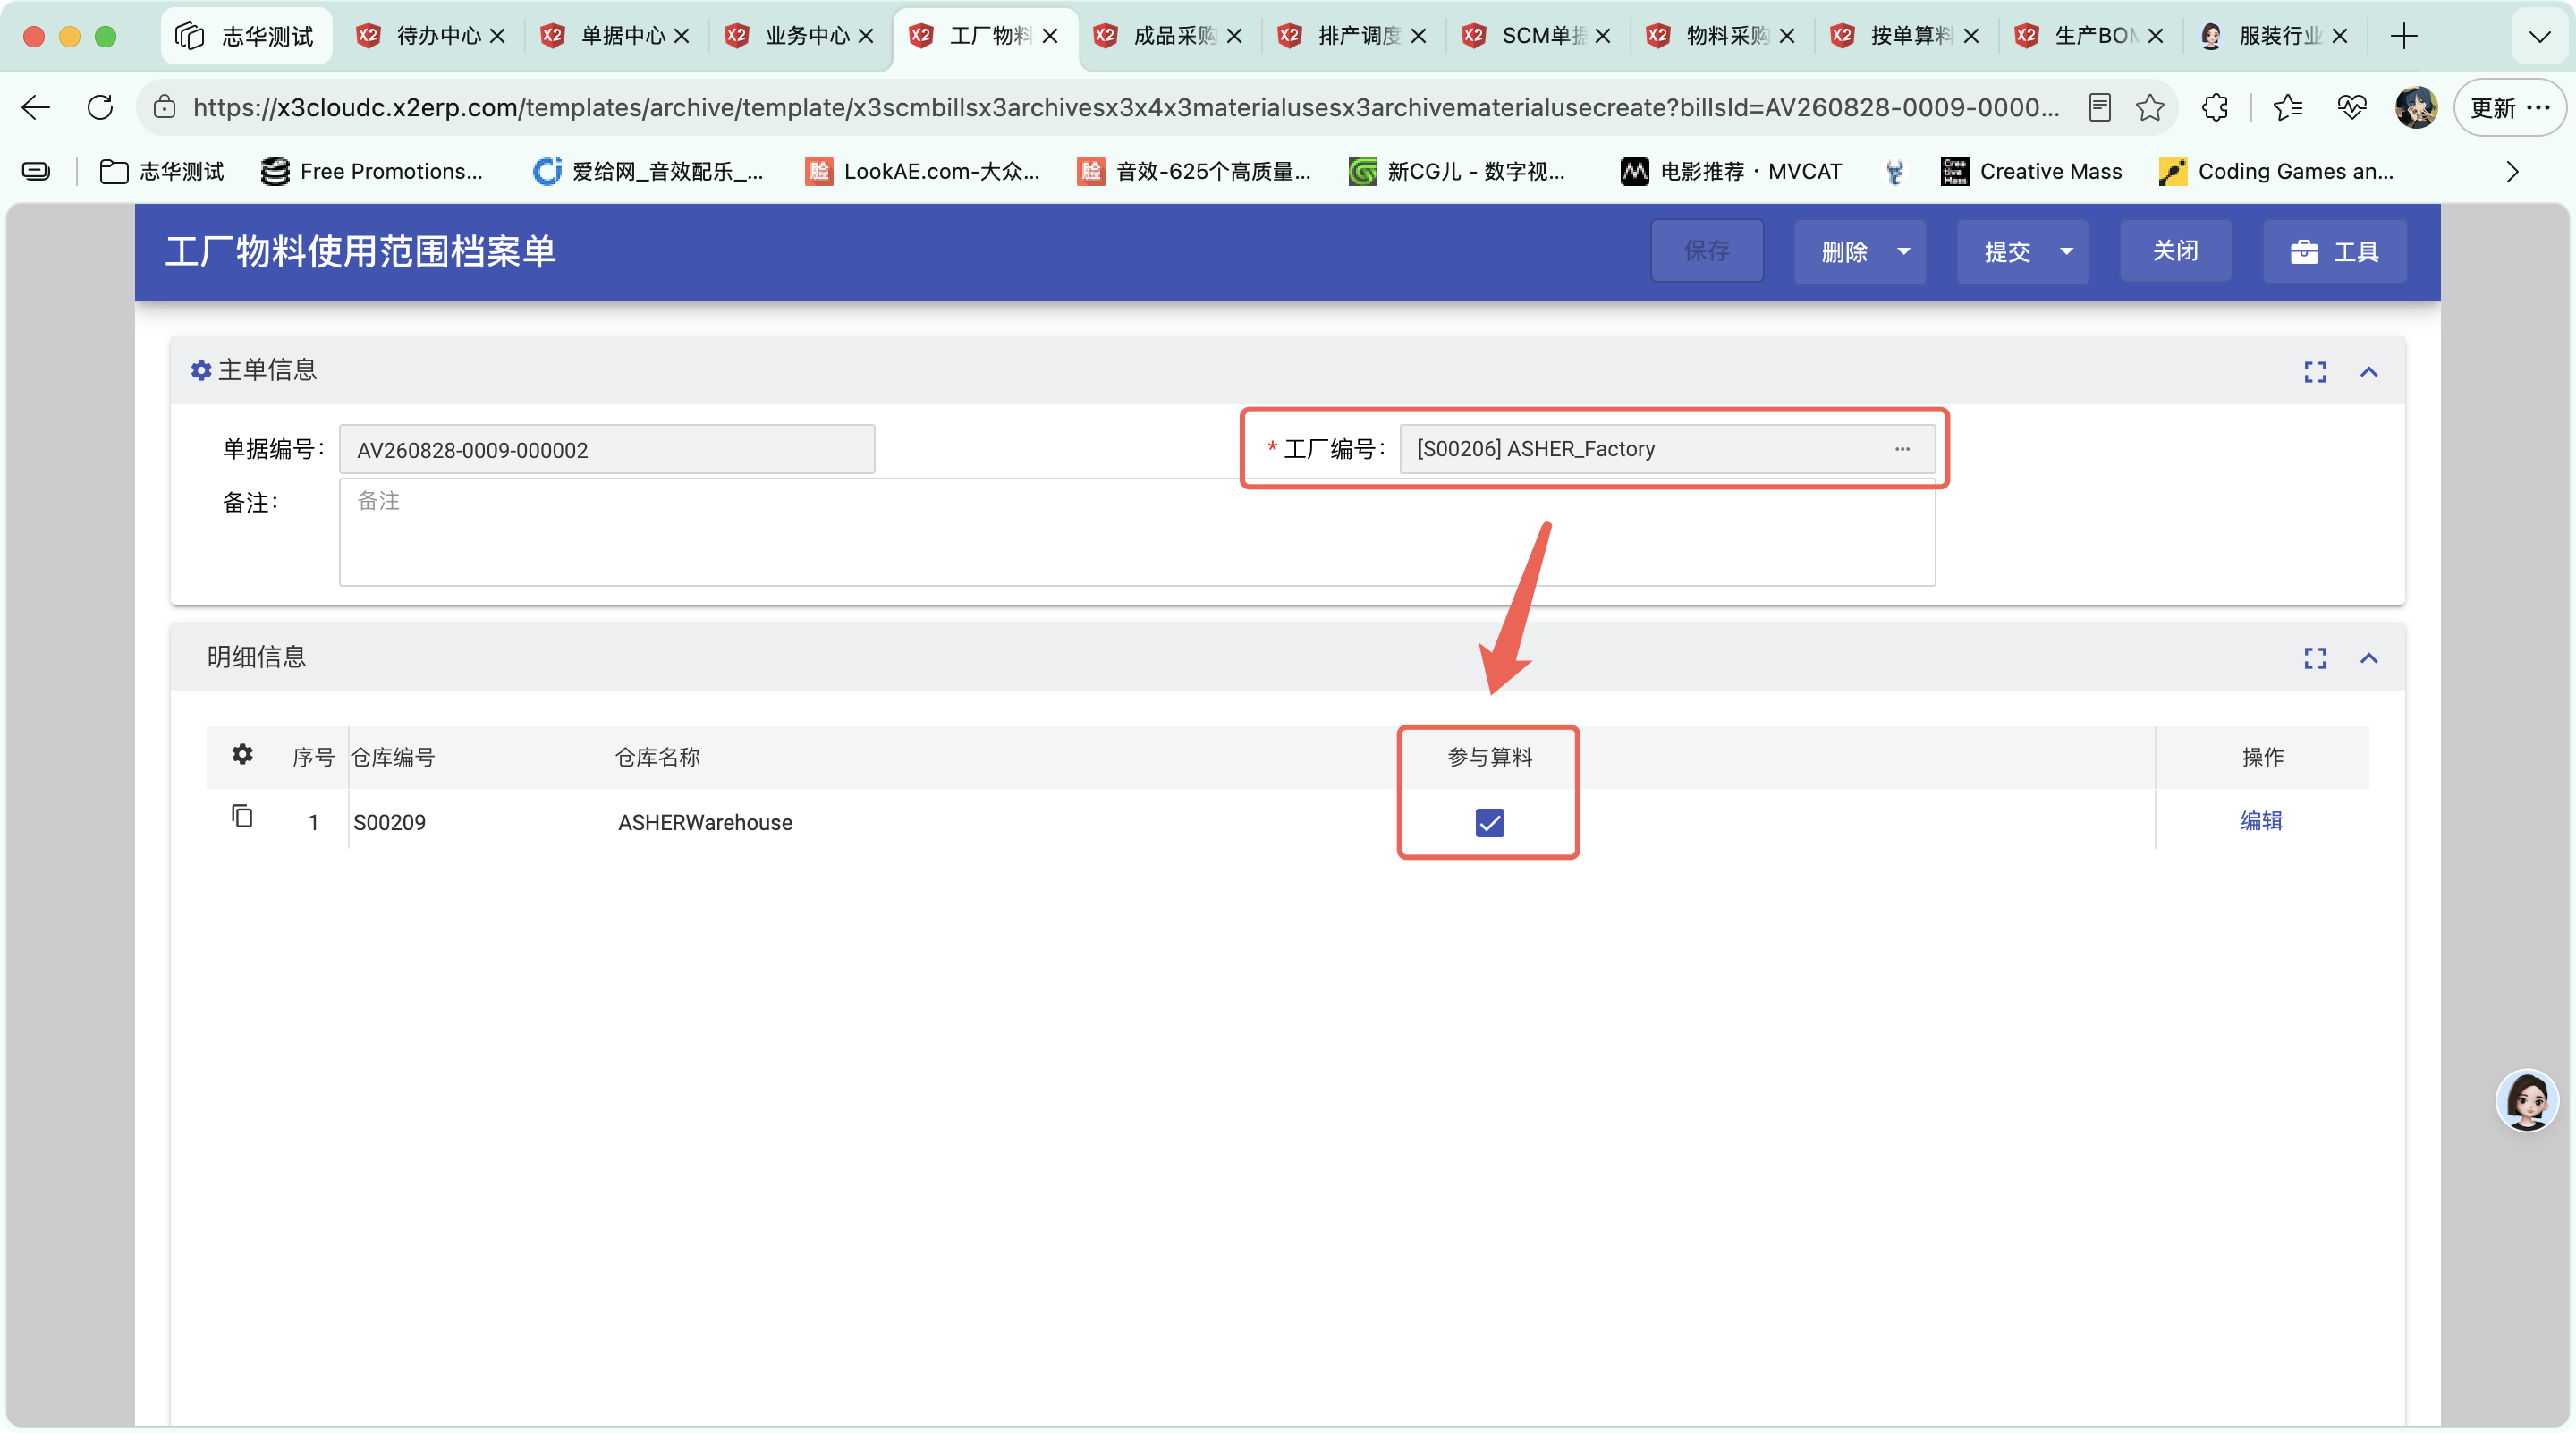Click the 备注 remarks text area
The width and height of the screenshot is (2576, 1433).
1137,532
